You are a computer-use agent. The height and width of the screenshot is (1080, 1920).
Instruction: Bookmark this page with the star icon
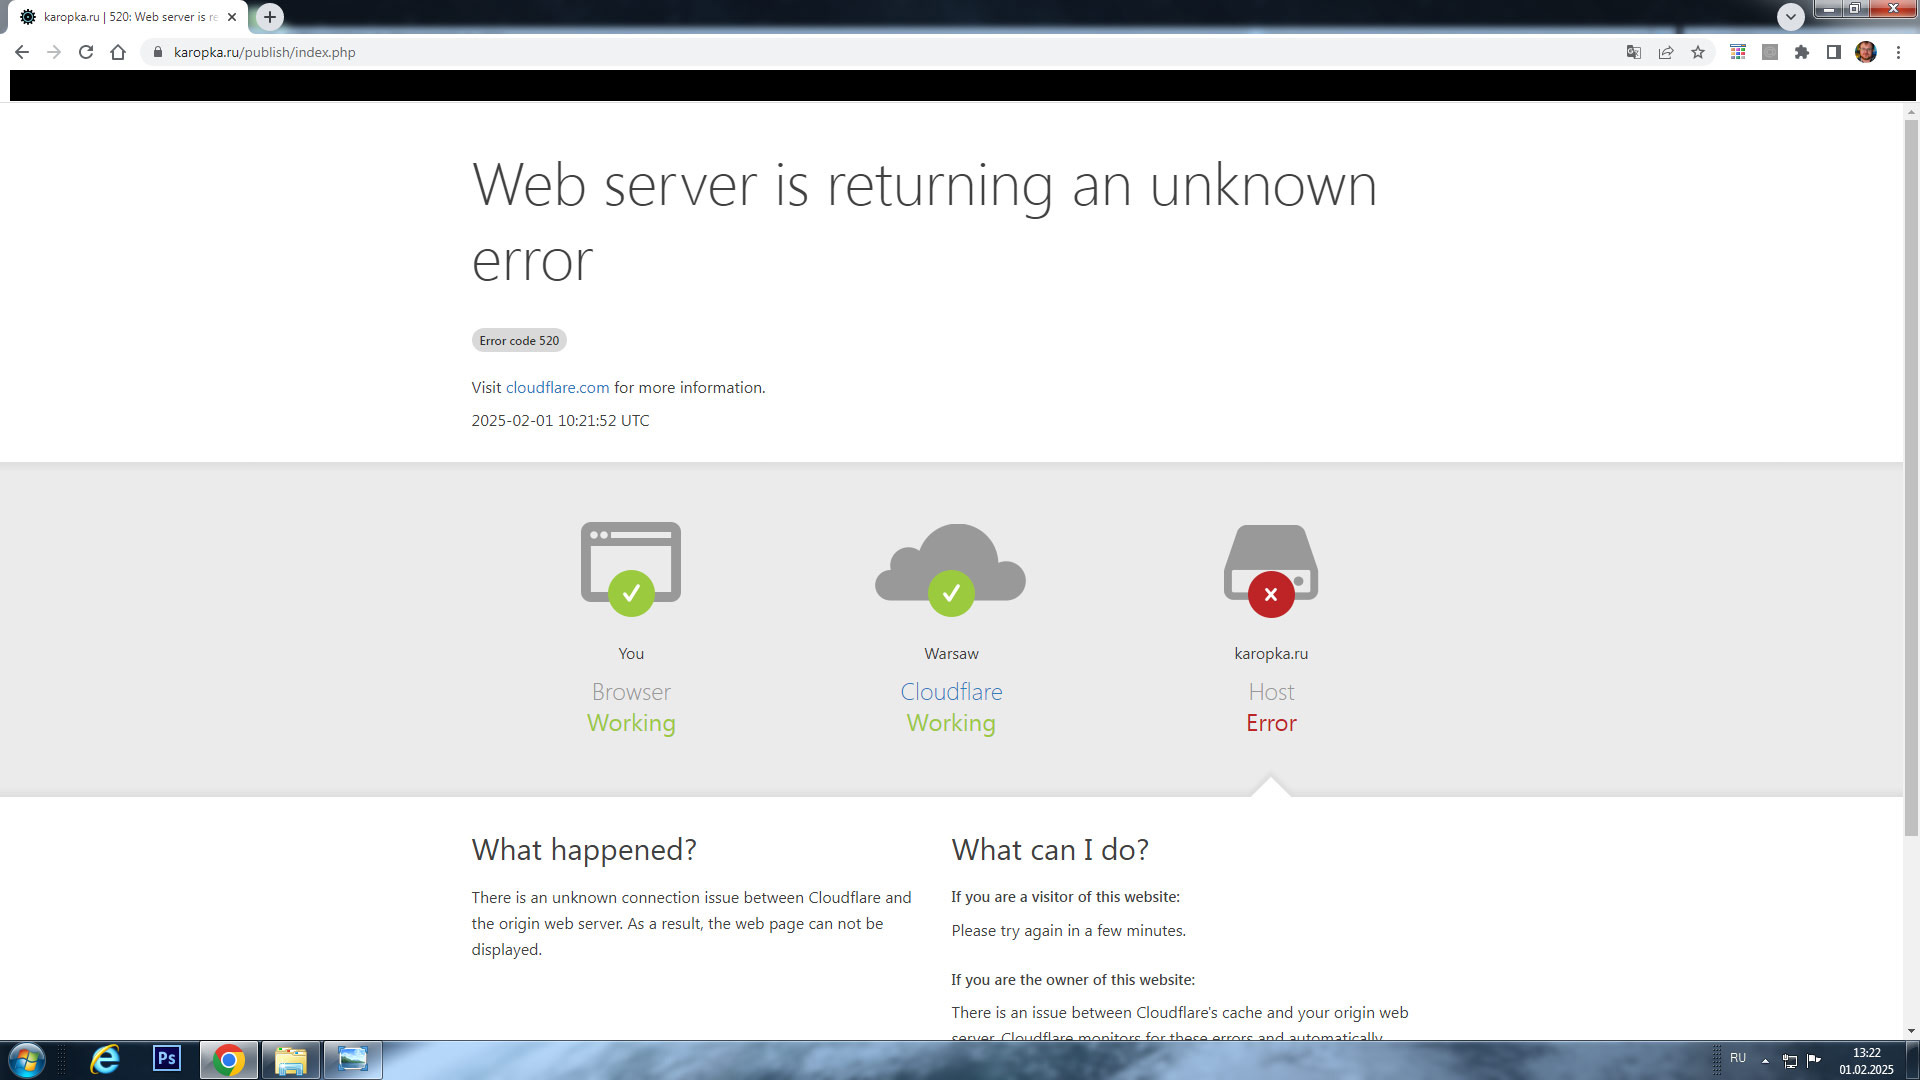(1698, 52)
